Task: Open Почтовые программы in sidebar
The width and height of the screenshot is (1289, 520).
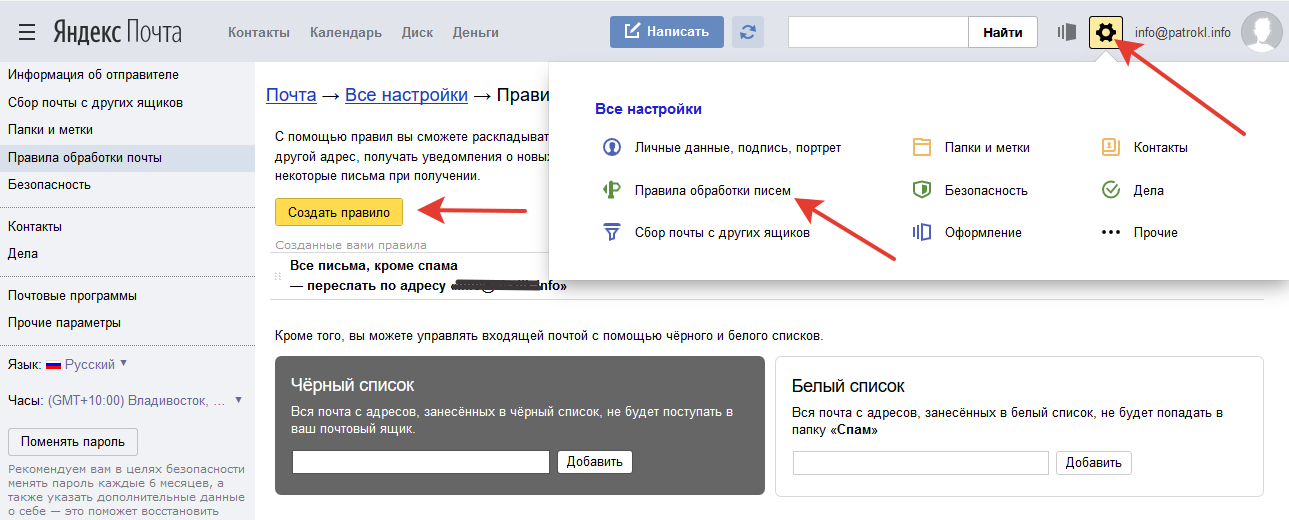Action: 72,296
